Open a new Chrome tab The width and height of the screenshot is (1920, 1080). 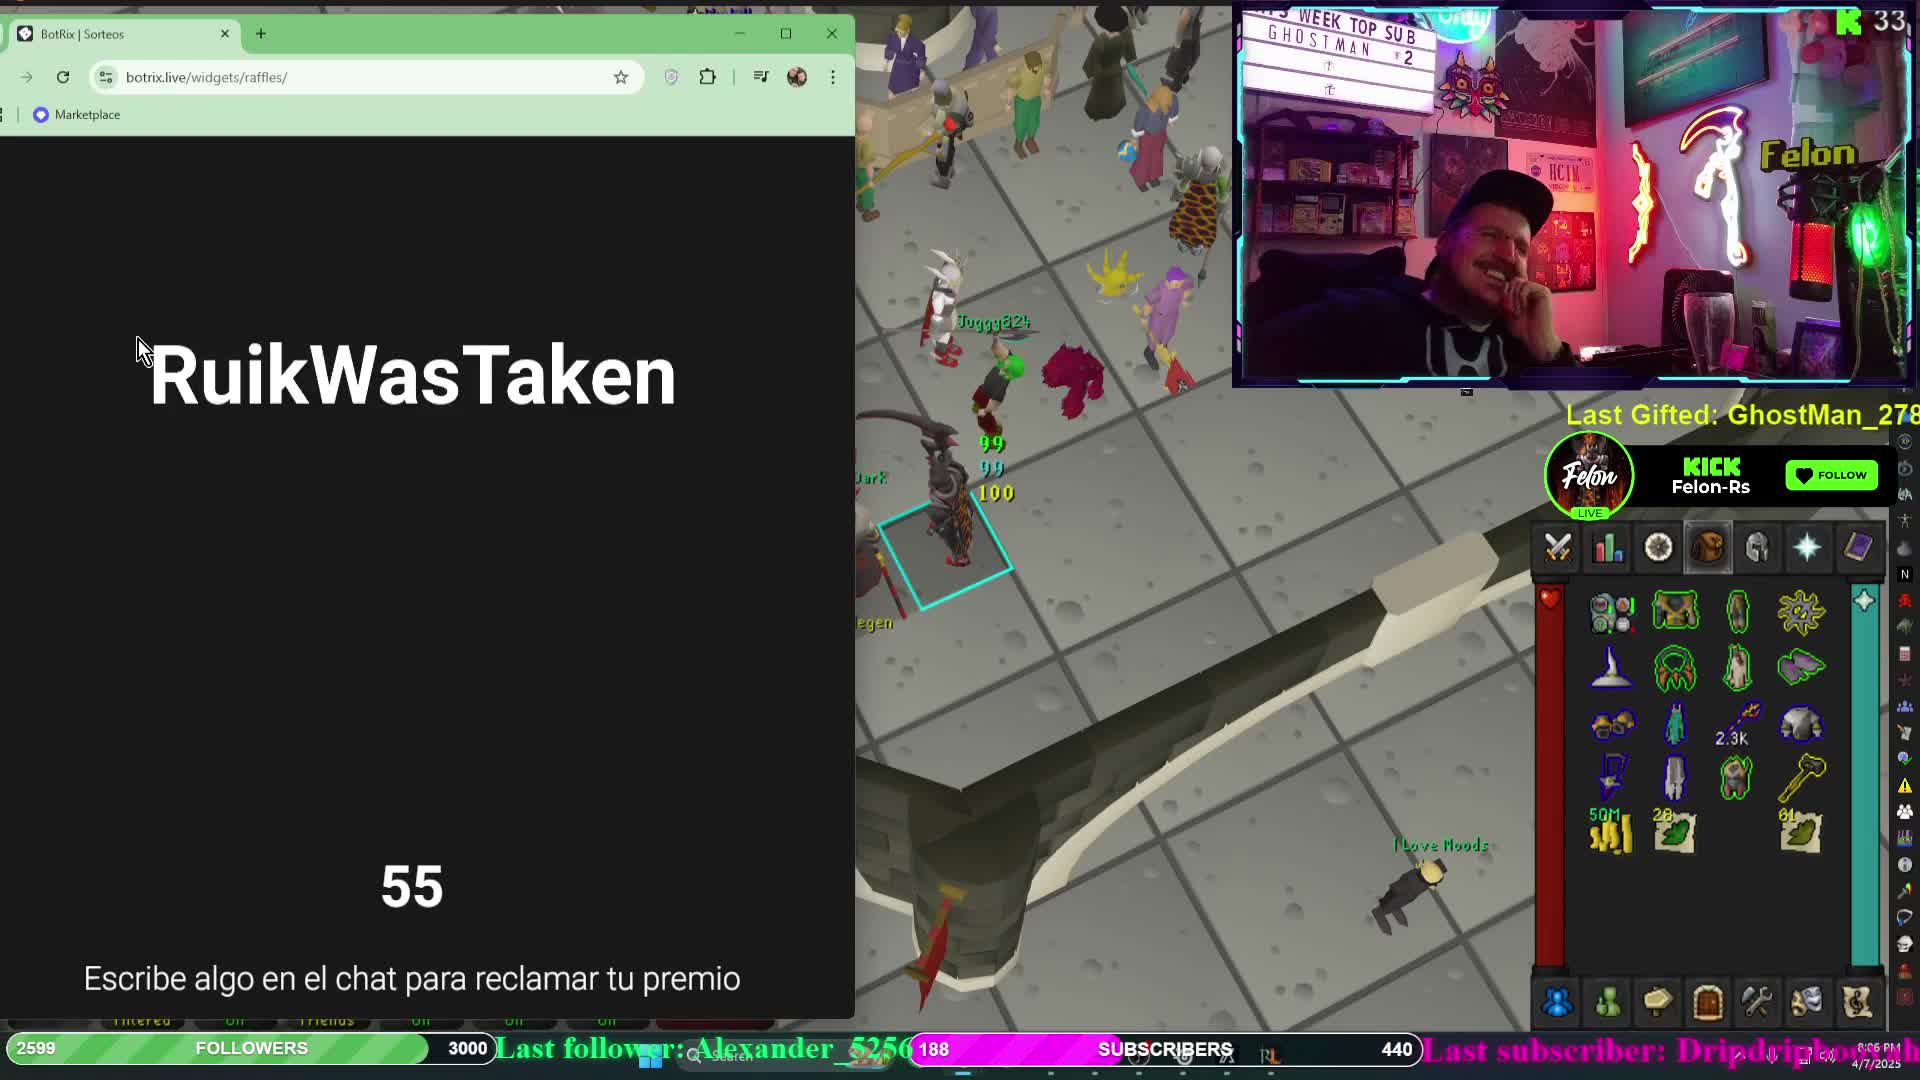point(261,34)
